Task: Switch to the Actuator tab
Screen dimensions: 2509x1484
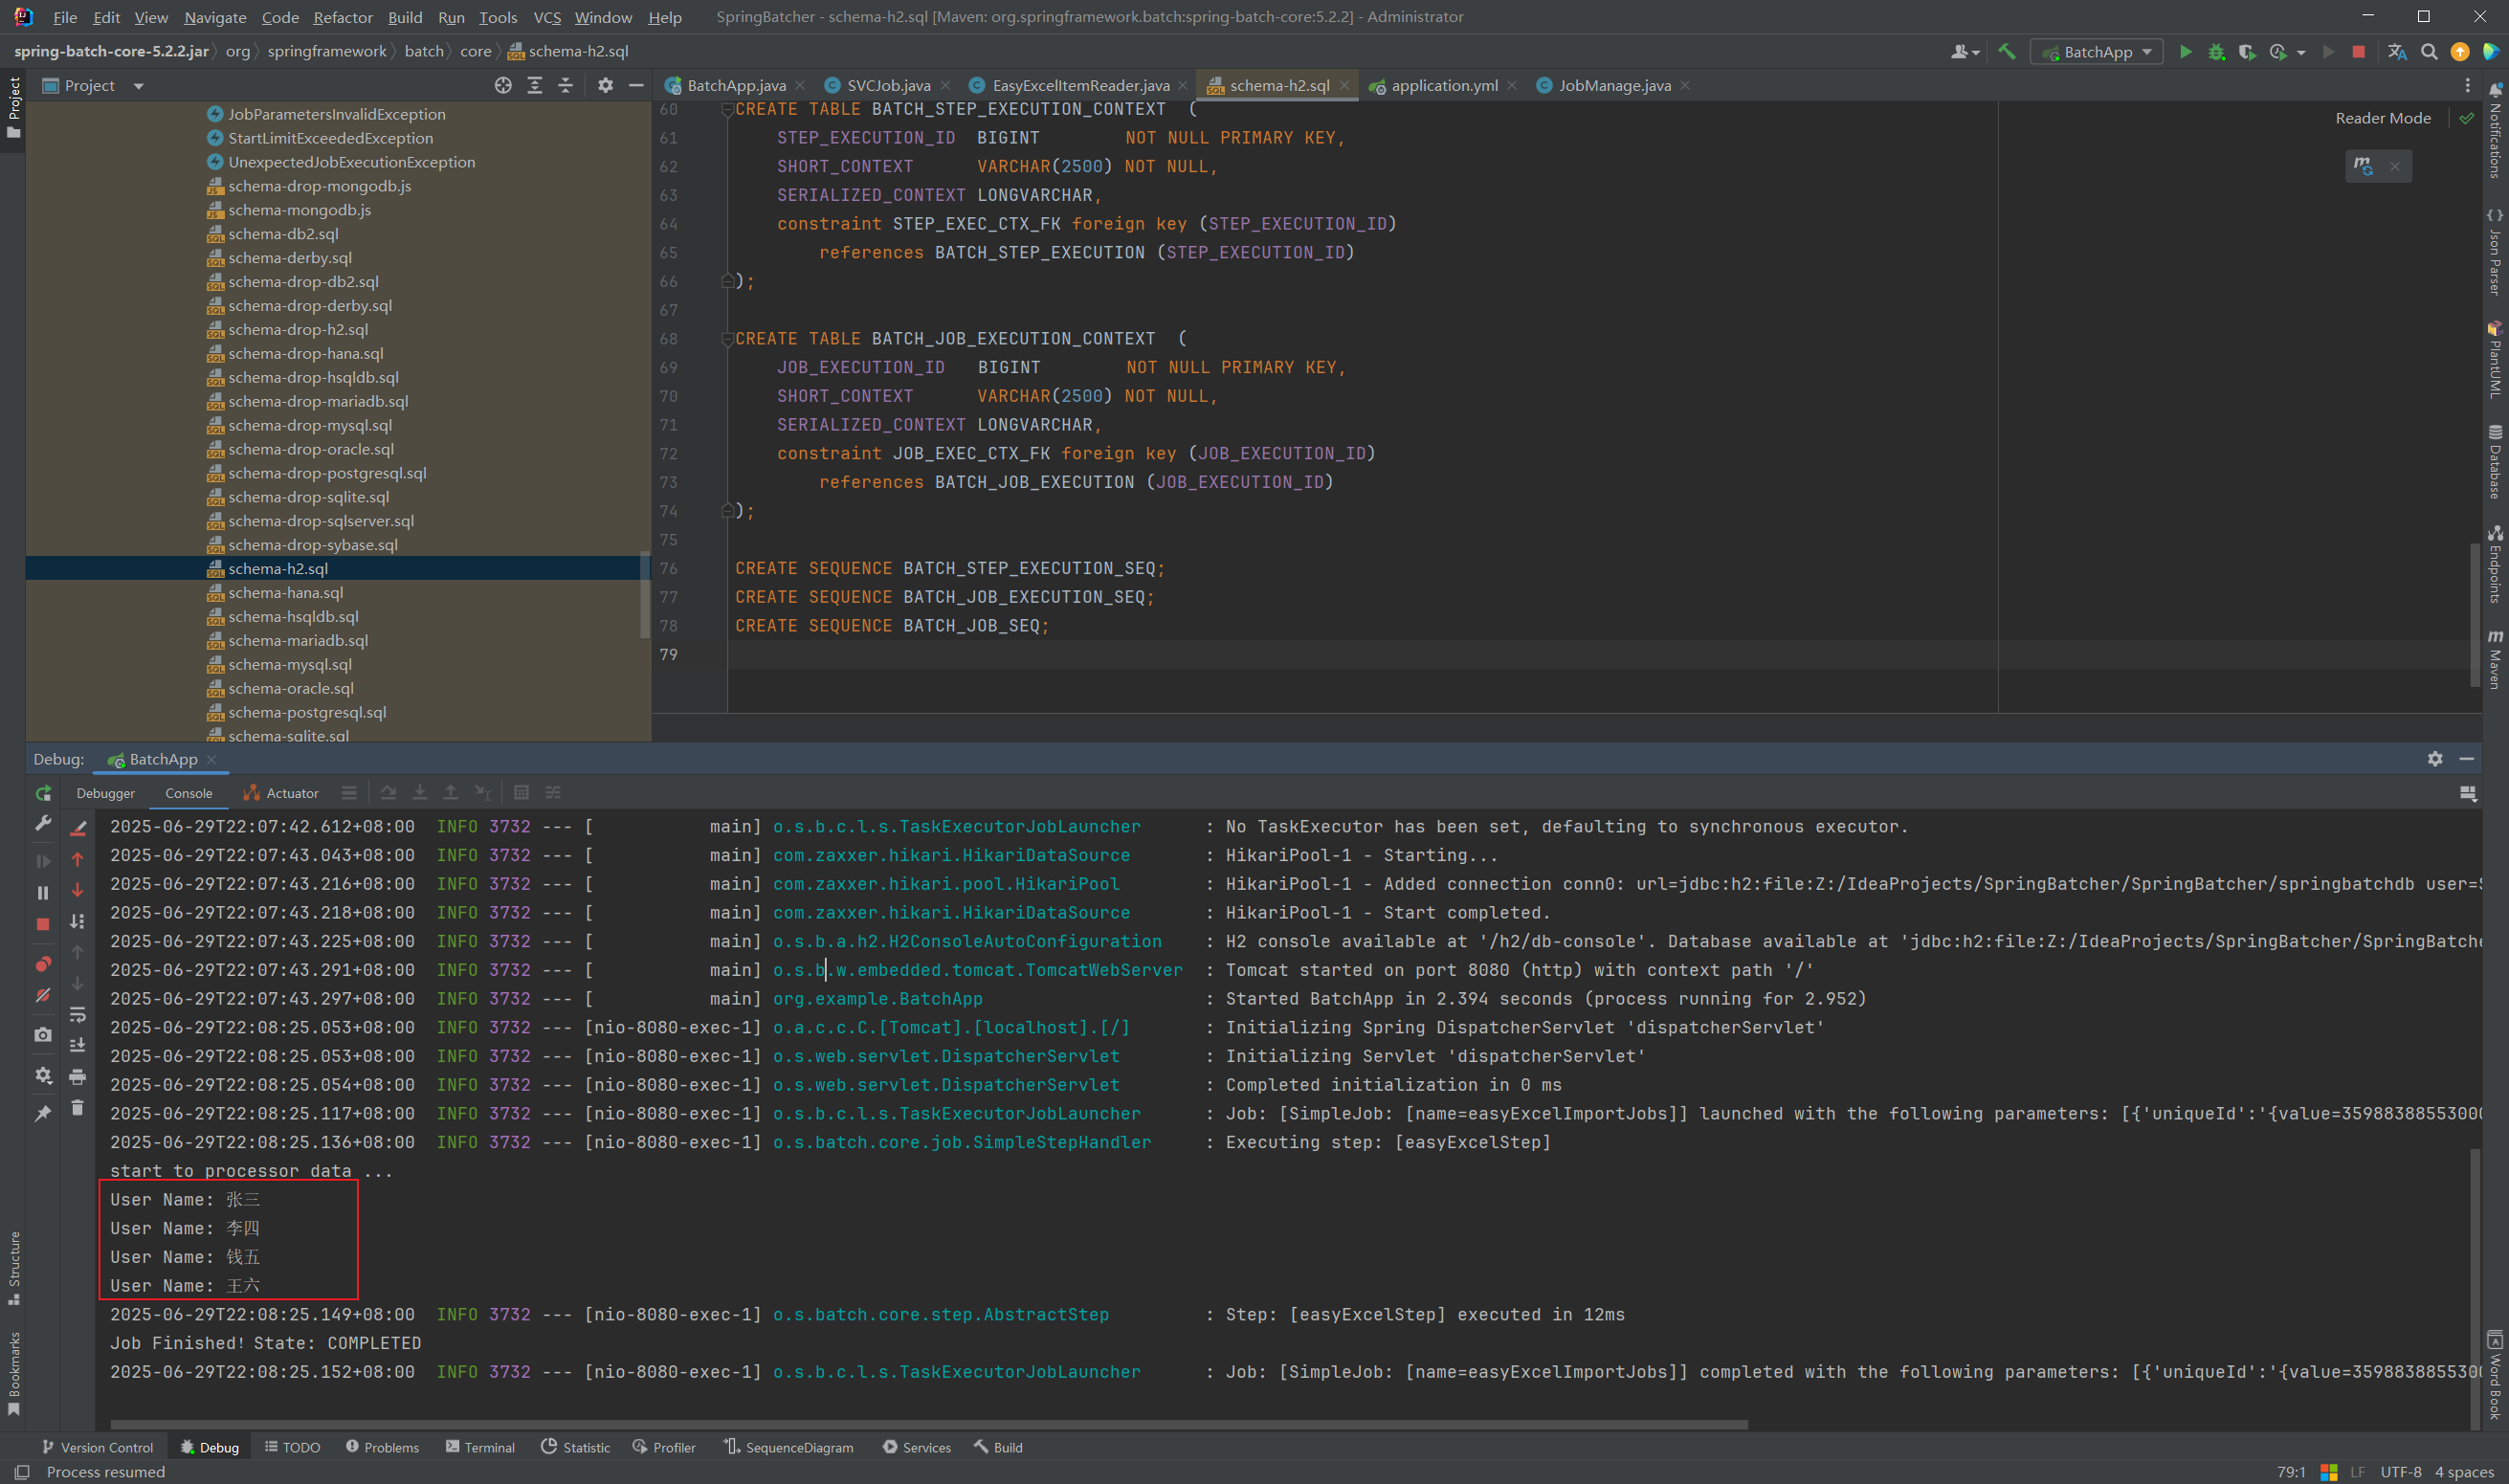Action: [281, 793]
